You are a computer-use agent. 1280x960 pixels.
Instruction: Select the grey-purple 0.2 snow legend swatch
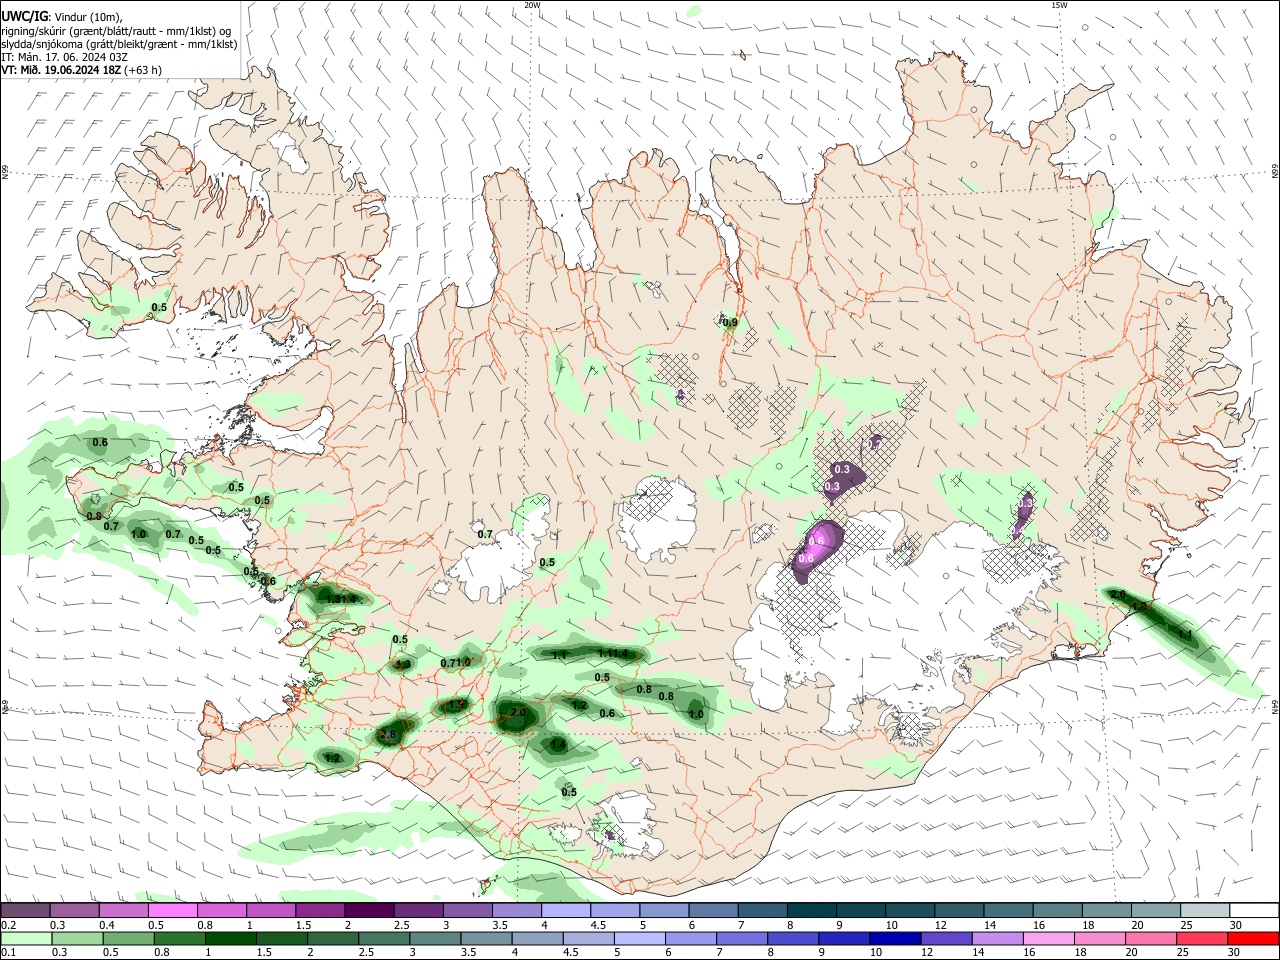pos(25,911)
